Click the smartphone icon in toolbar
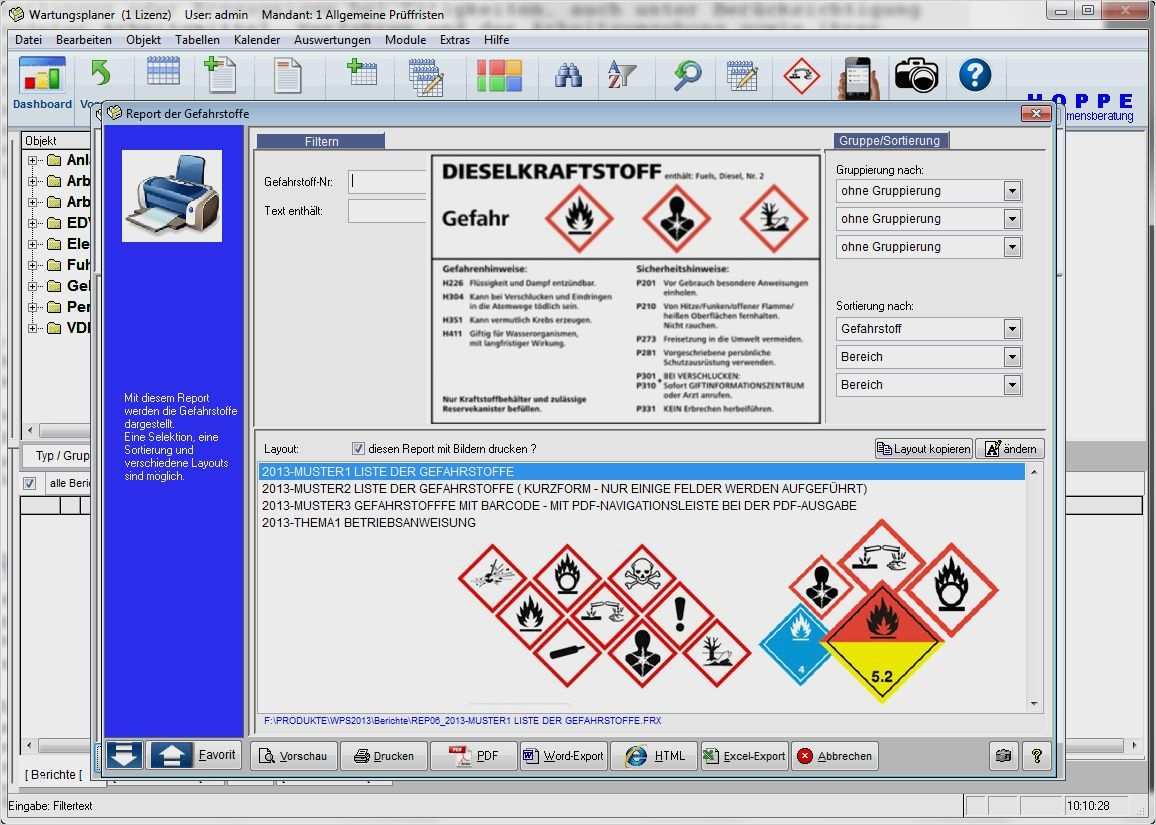Image resolution: width=1156 pixels, height=825 pixels. [858, 77]
